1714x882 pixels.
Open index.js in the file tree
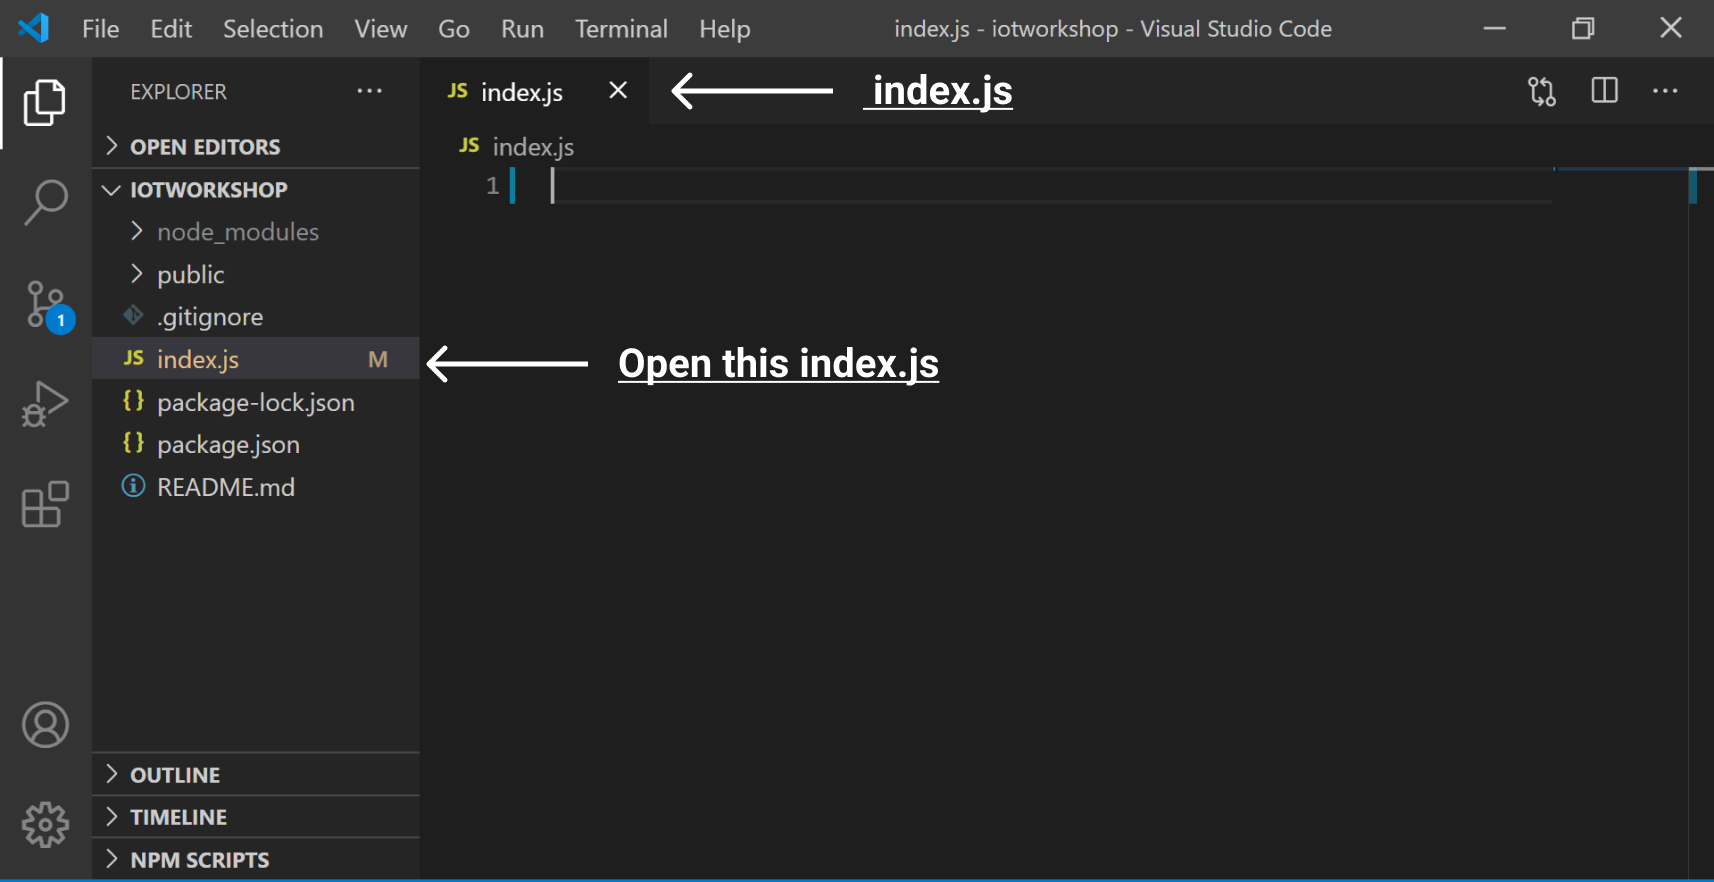256,358
